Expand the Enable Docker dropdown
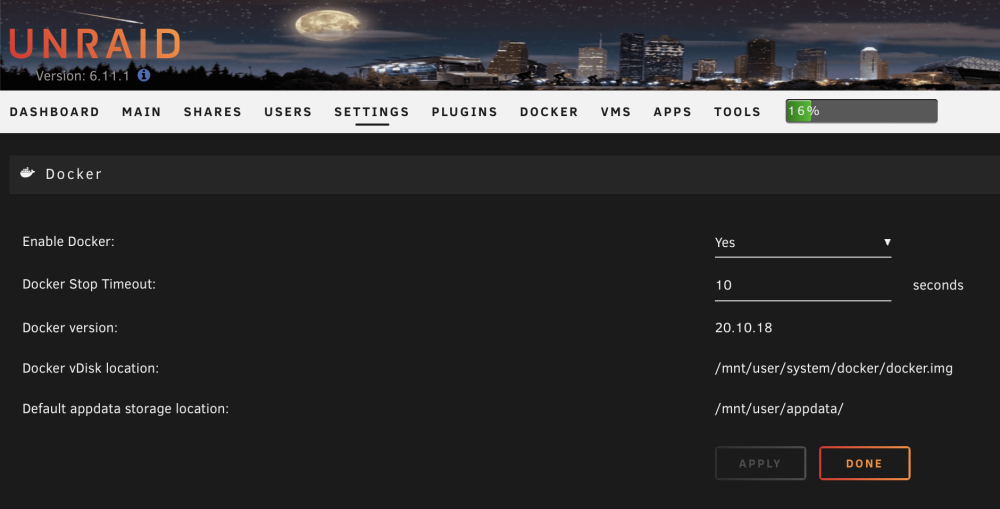Screen dimensions: 1000x509 803,242
